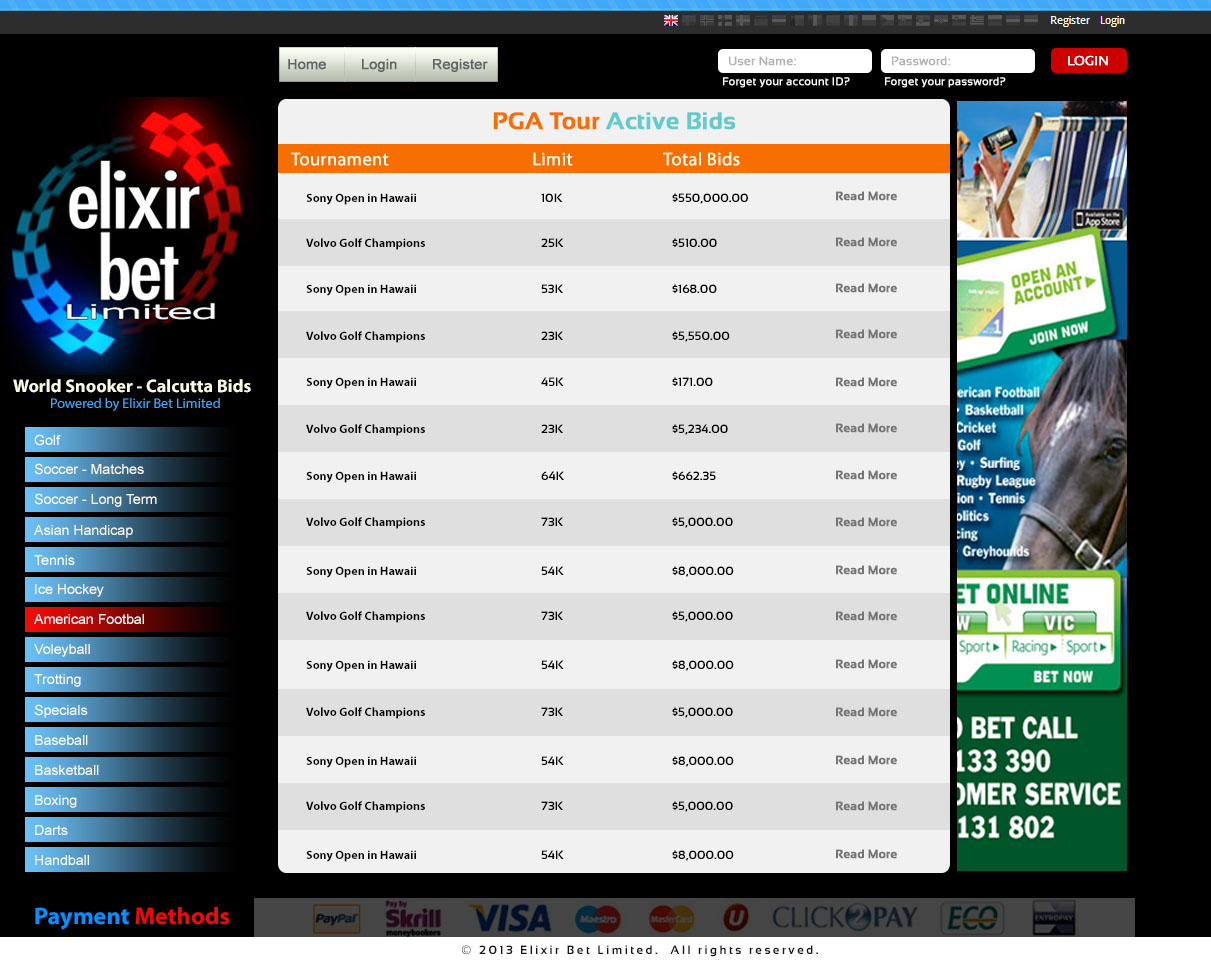Click the Tournament column header
This screenshot has height=973, width=1211.
pos(339,159)
